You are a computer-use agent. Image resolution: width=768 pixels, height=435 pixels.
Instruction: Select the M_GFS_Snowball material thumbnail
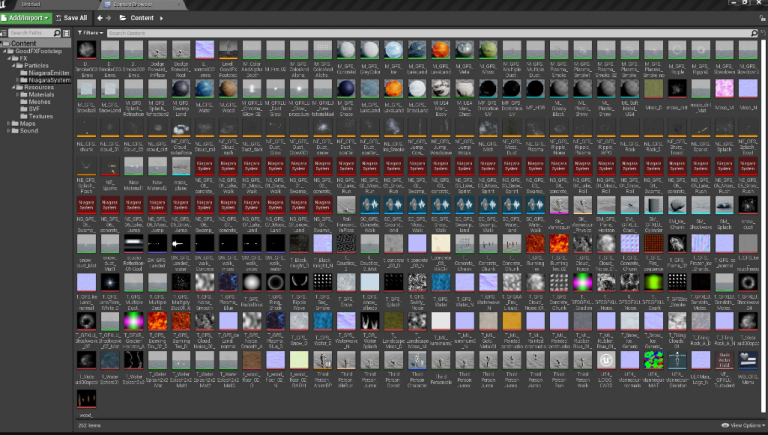coord(86,89)
